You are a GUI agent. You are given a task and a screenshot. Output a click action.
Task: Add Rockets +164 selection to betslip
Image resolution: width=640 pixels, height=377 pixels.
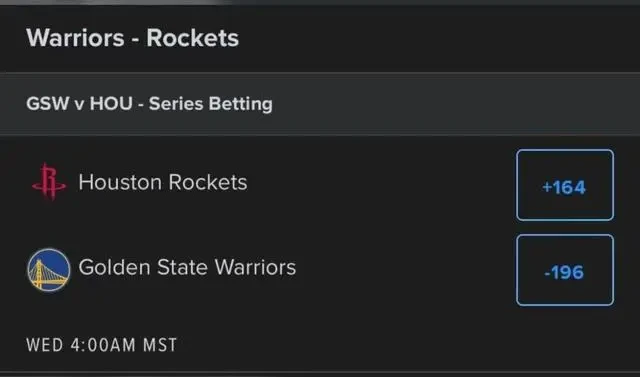point(565,185)
